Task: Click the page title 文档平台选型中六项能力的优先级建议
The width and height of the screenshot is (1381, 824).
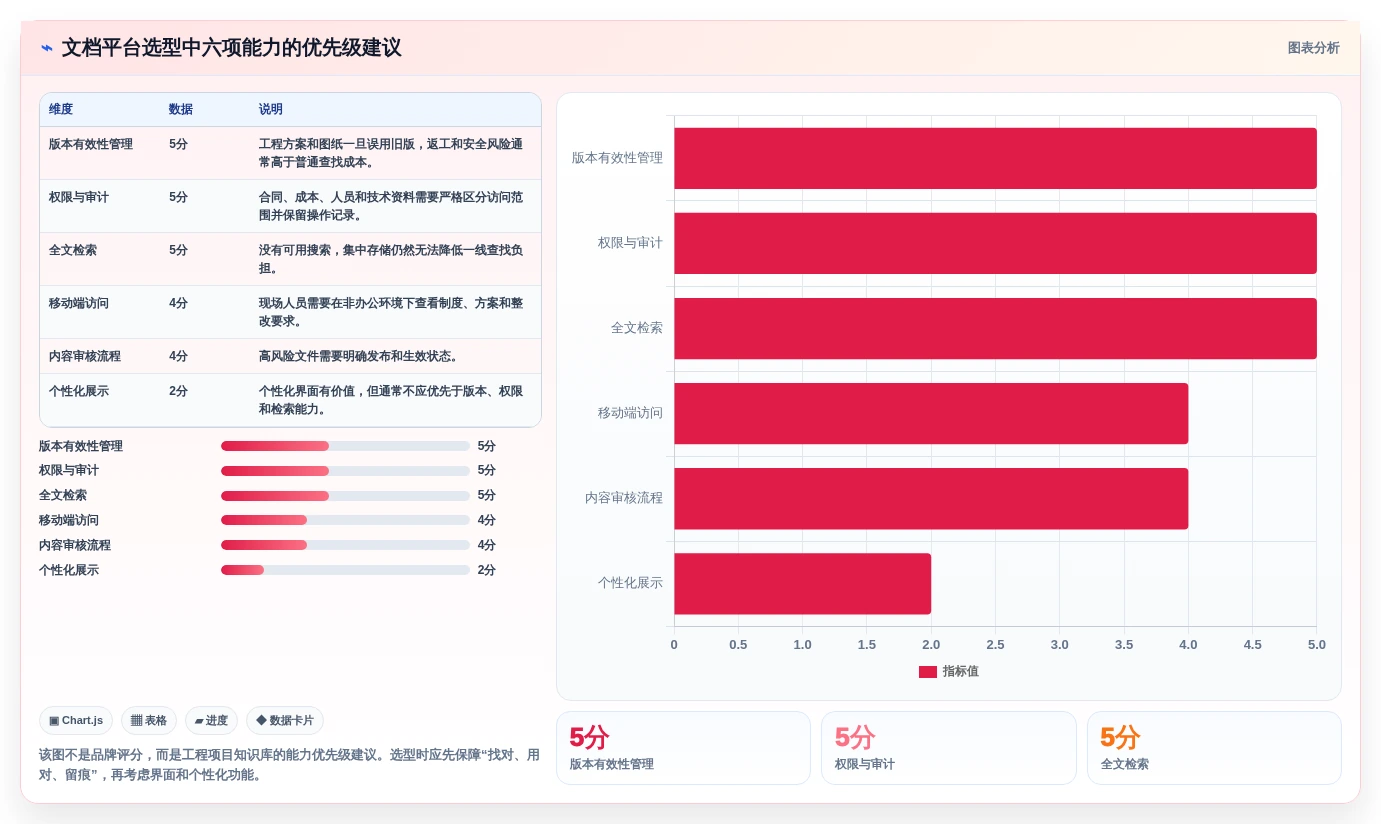Action: click(x=231, y=48)
